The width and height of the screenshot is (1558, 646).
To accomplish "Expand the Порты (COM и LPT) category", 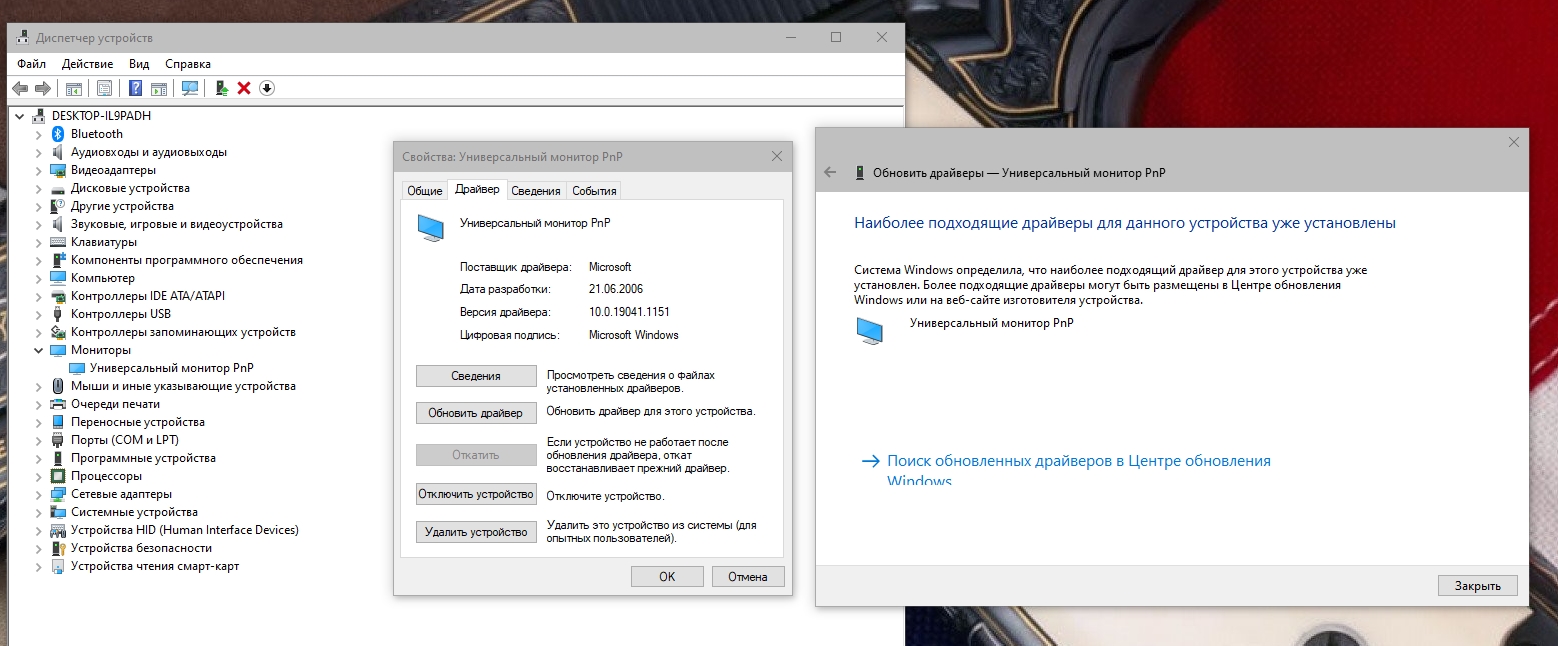I will tap(38, 440).
